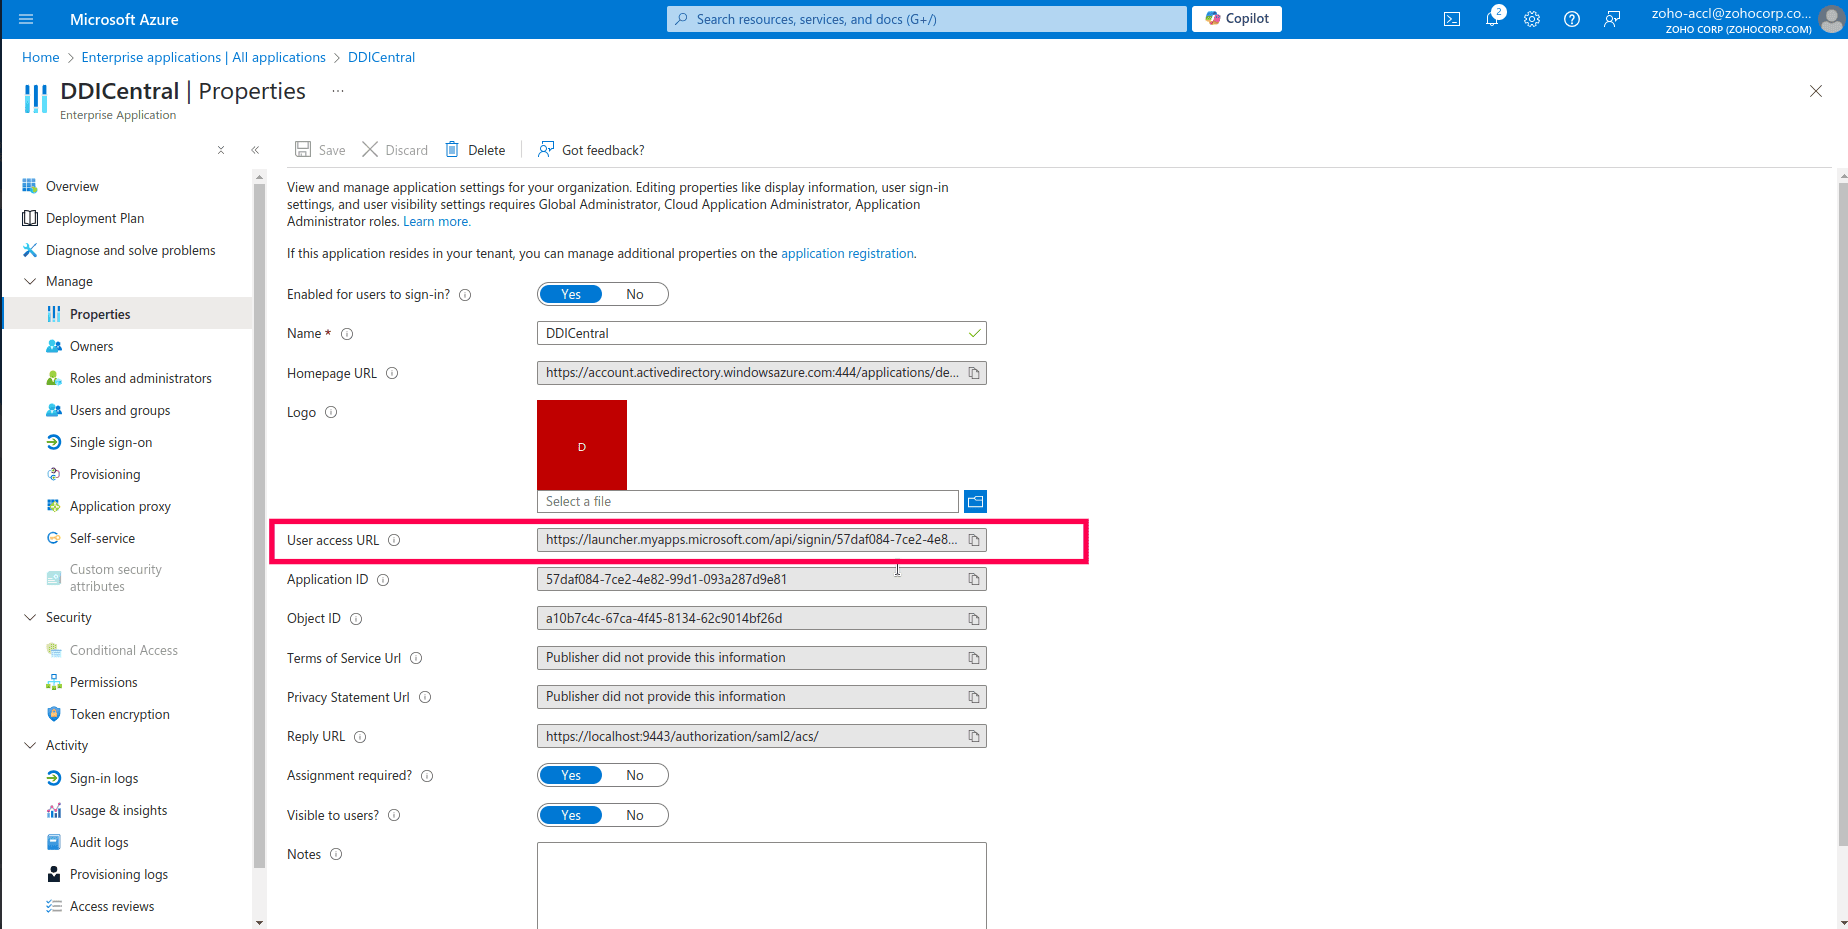The width and height of the screenshot is (1848, 929).
Task: Copy the User access URL
Action: [x=974, y=540]
